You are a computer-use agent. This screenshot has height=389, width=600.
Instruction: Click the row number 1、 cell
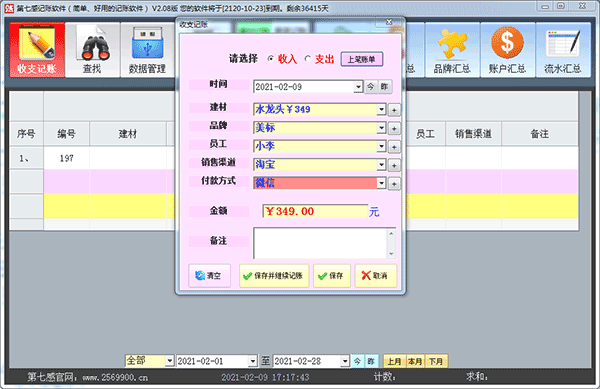[26, 158]
